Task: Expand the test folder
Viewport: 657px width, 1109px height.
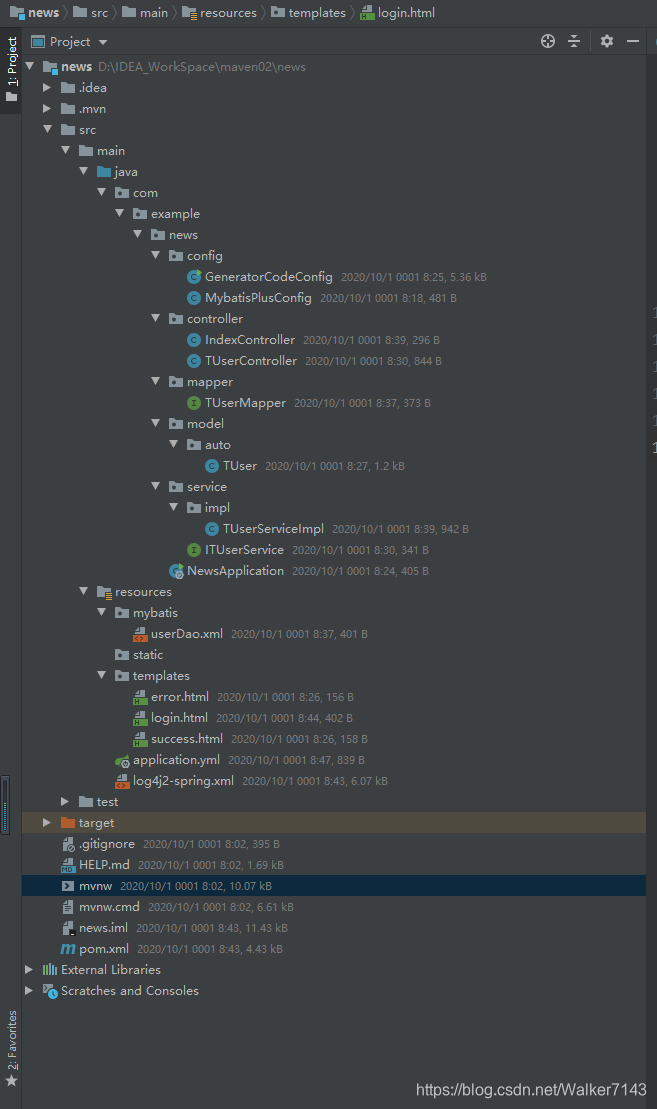Action: [65, 801]
